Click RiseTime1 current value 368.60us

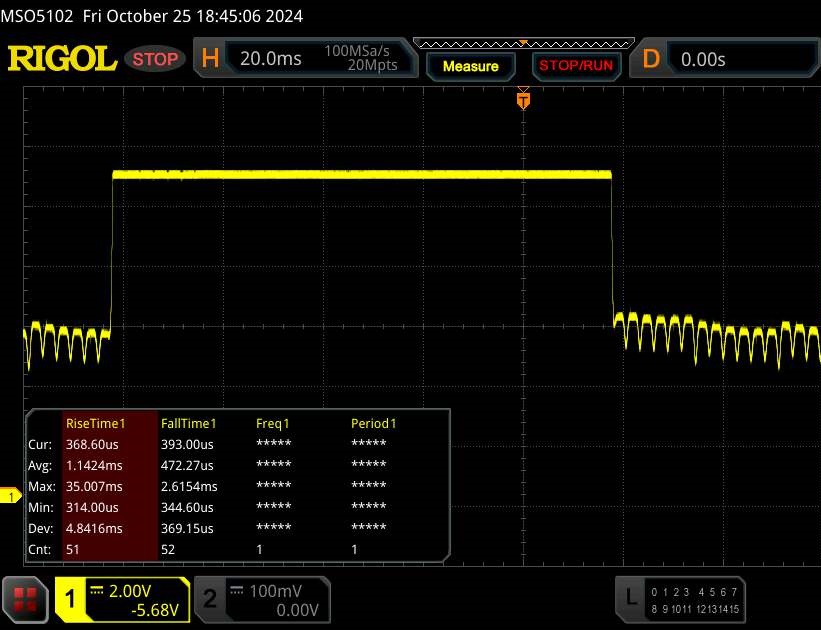(92, 445)
